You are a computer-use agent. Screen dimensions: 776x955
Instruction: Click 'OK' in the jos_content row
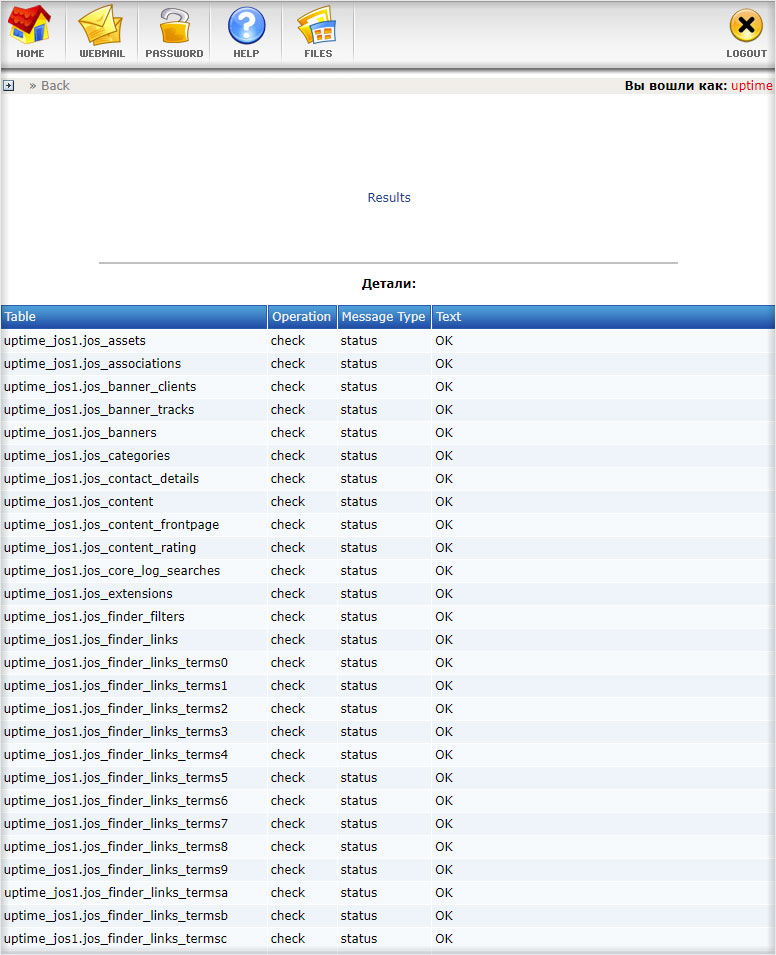tap(444, 502)
